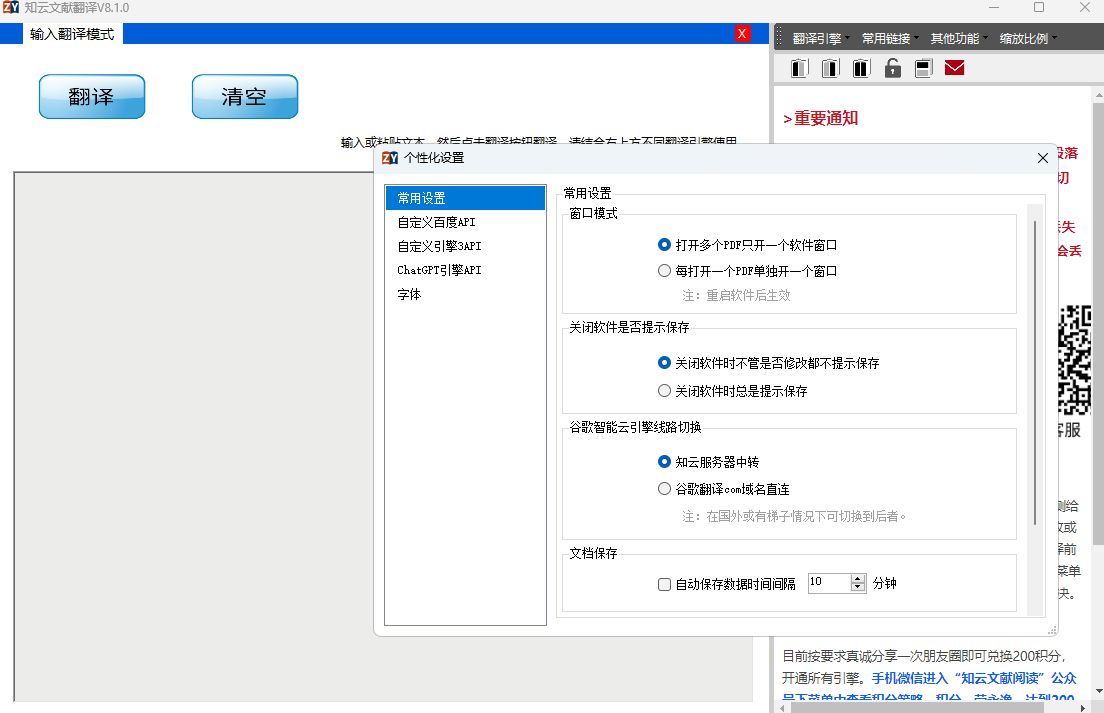Viewport: 1104px width, 713px height.
Task: Switch to the ChatGPT引擎API settings page
Action: click(x=438, y=269)
